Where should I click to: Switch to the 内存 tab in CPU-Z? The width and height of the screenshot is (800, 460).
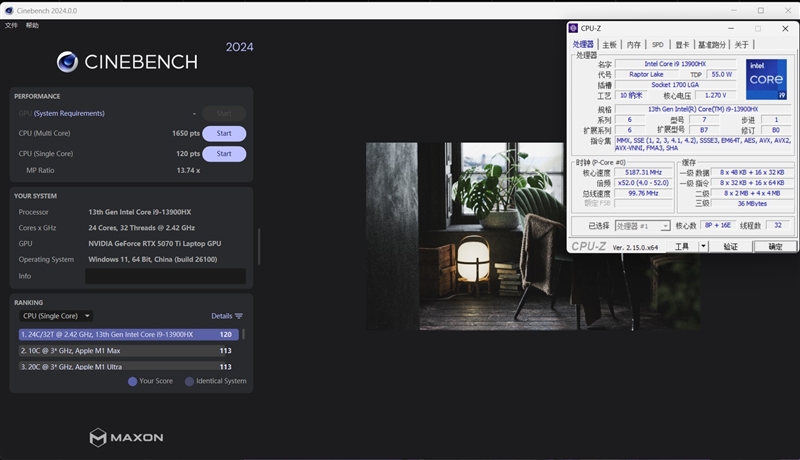click(x=634, y=45)
